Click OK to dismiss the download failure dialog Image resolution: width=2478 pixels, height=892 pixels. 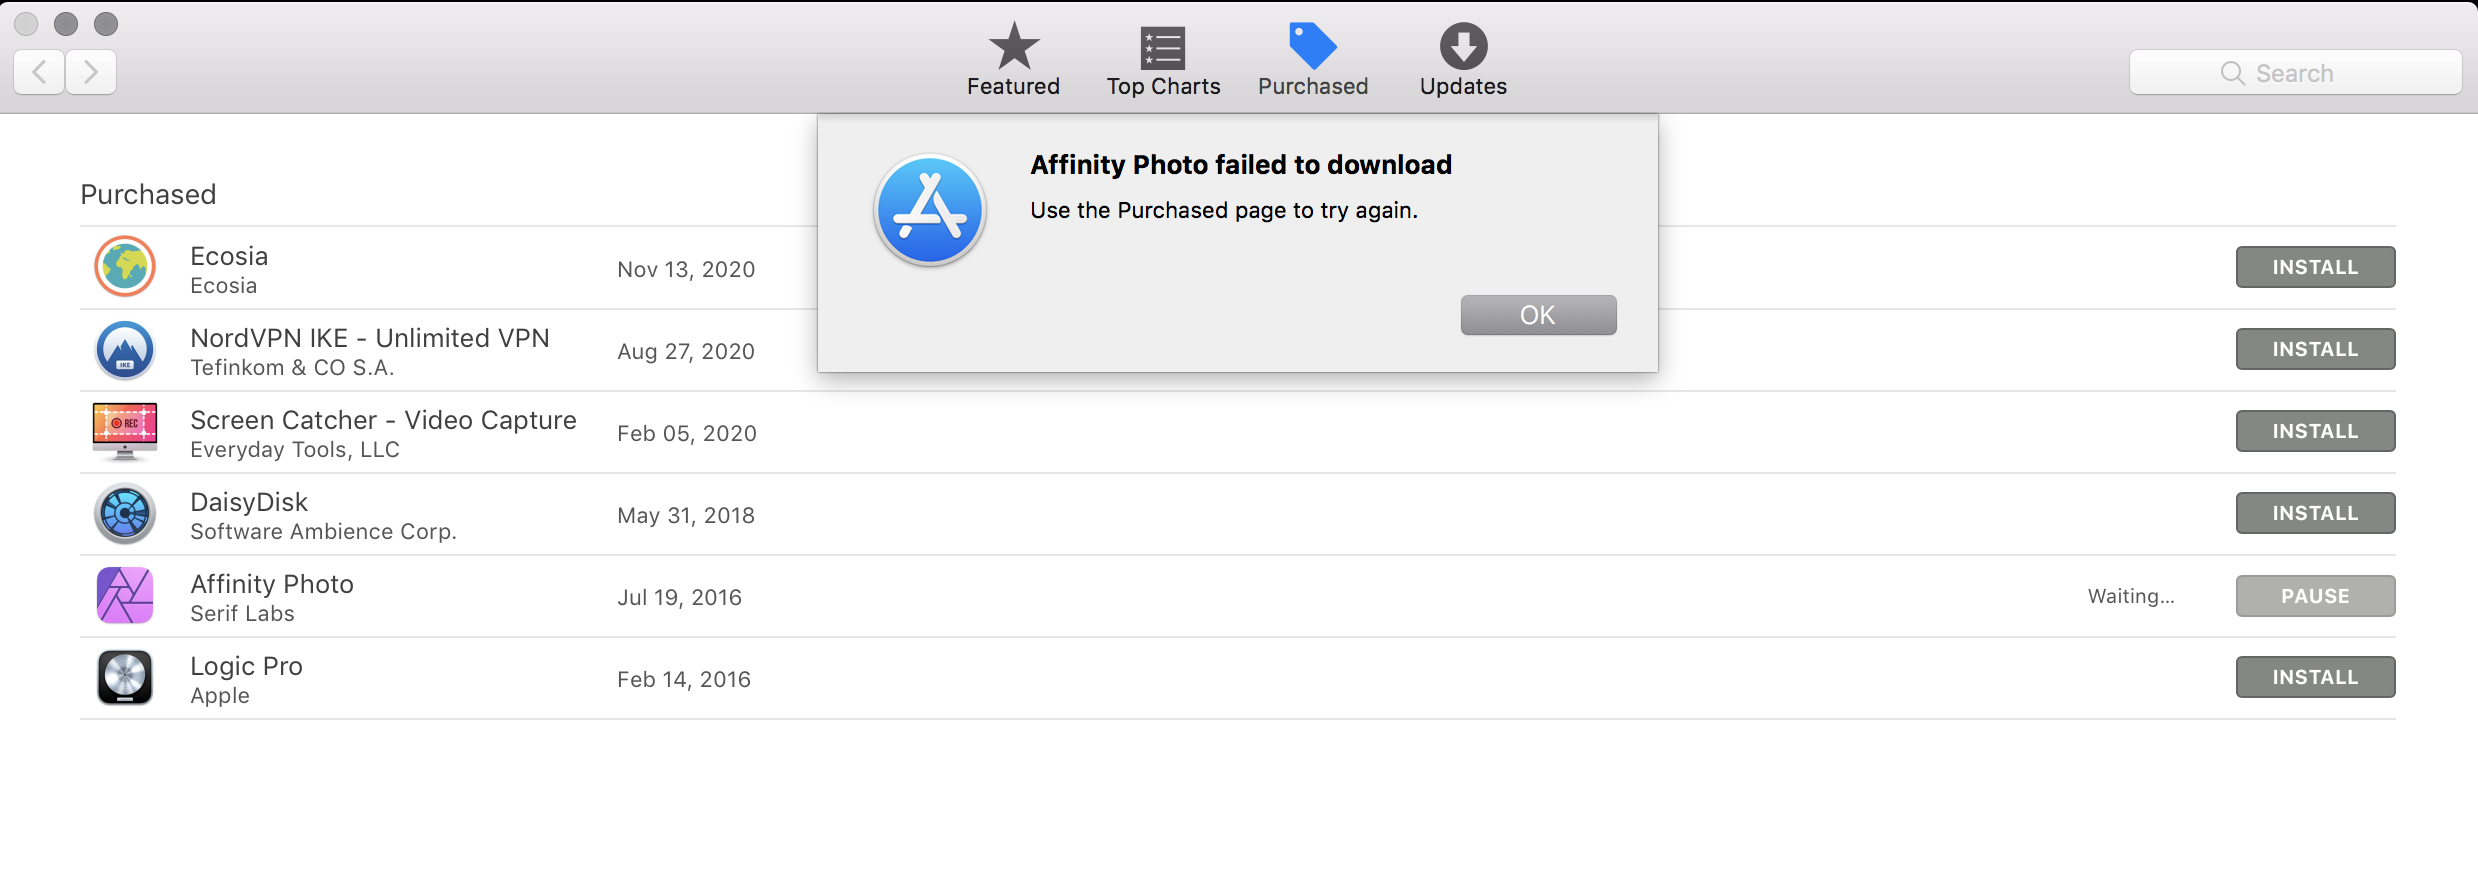1538,315
